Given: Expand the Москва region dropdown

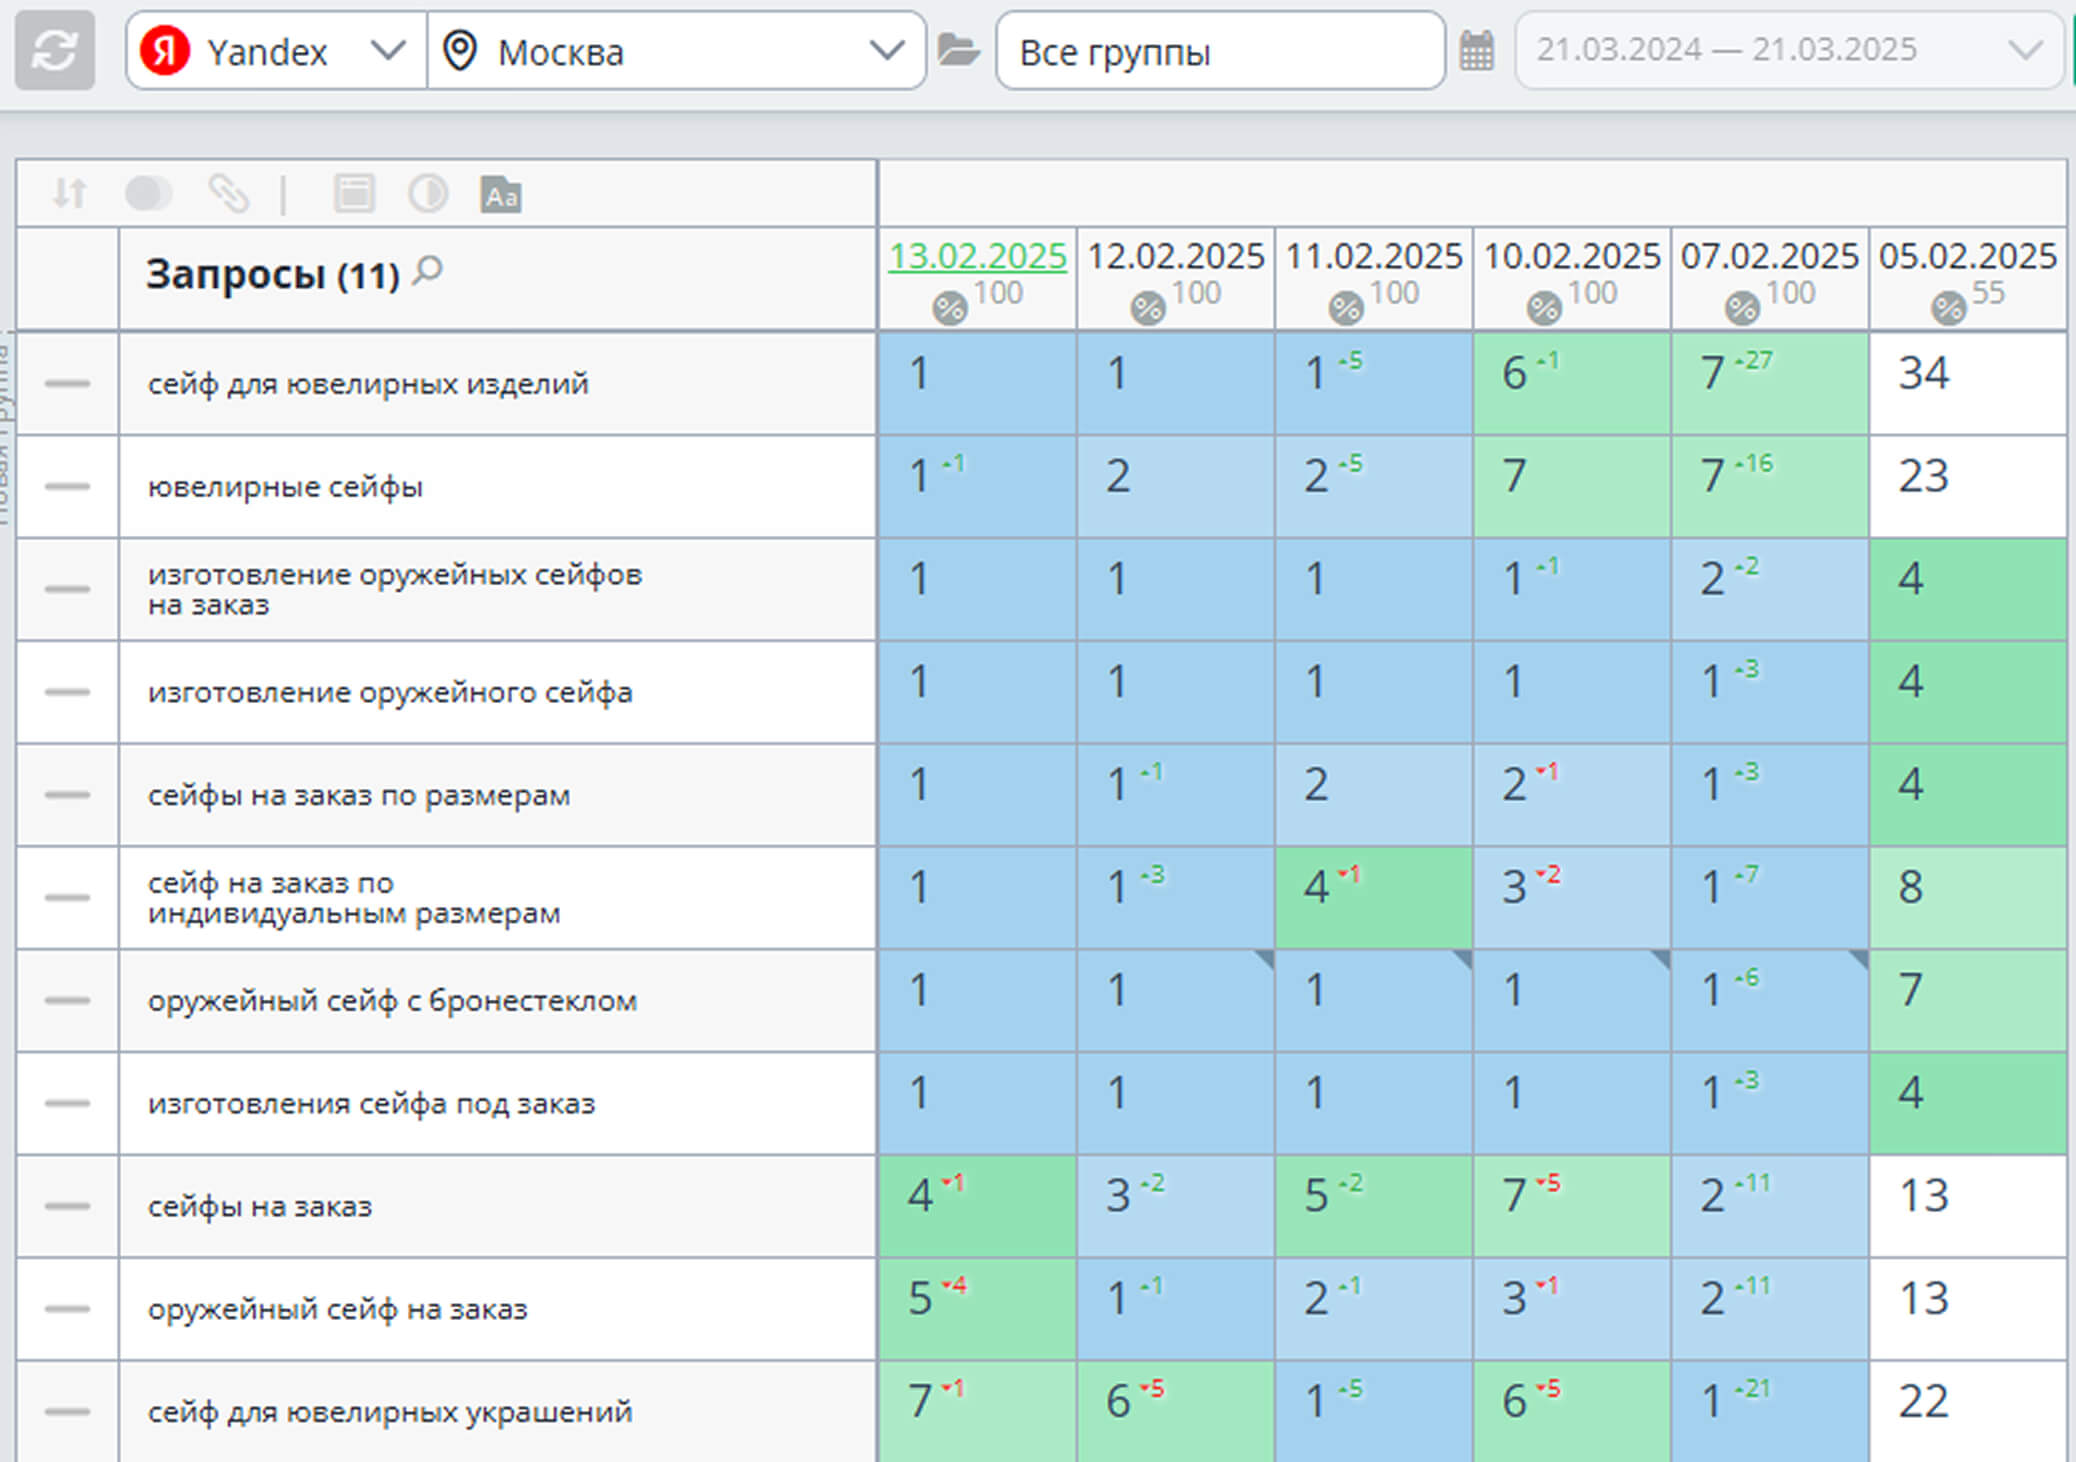Looking at the screenshot, I should 676,51.
